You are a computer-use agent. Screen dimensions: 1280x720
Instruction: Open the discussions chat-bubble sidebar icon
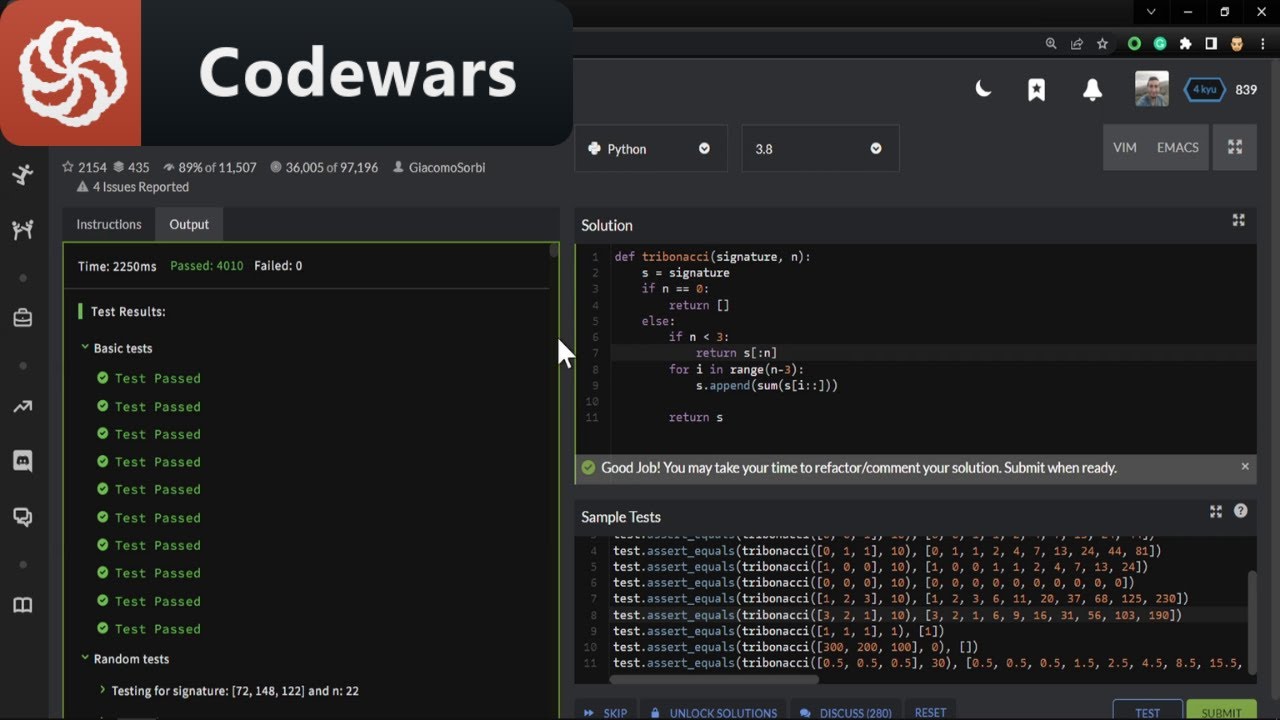coord(22,517)
